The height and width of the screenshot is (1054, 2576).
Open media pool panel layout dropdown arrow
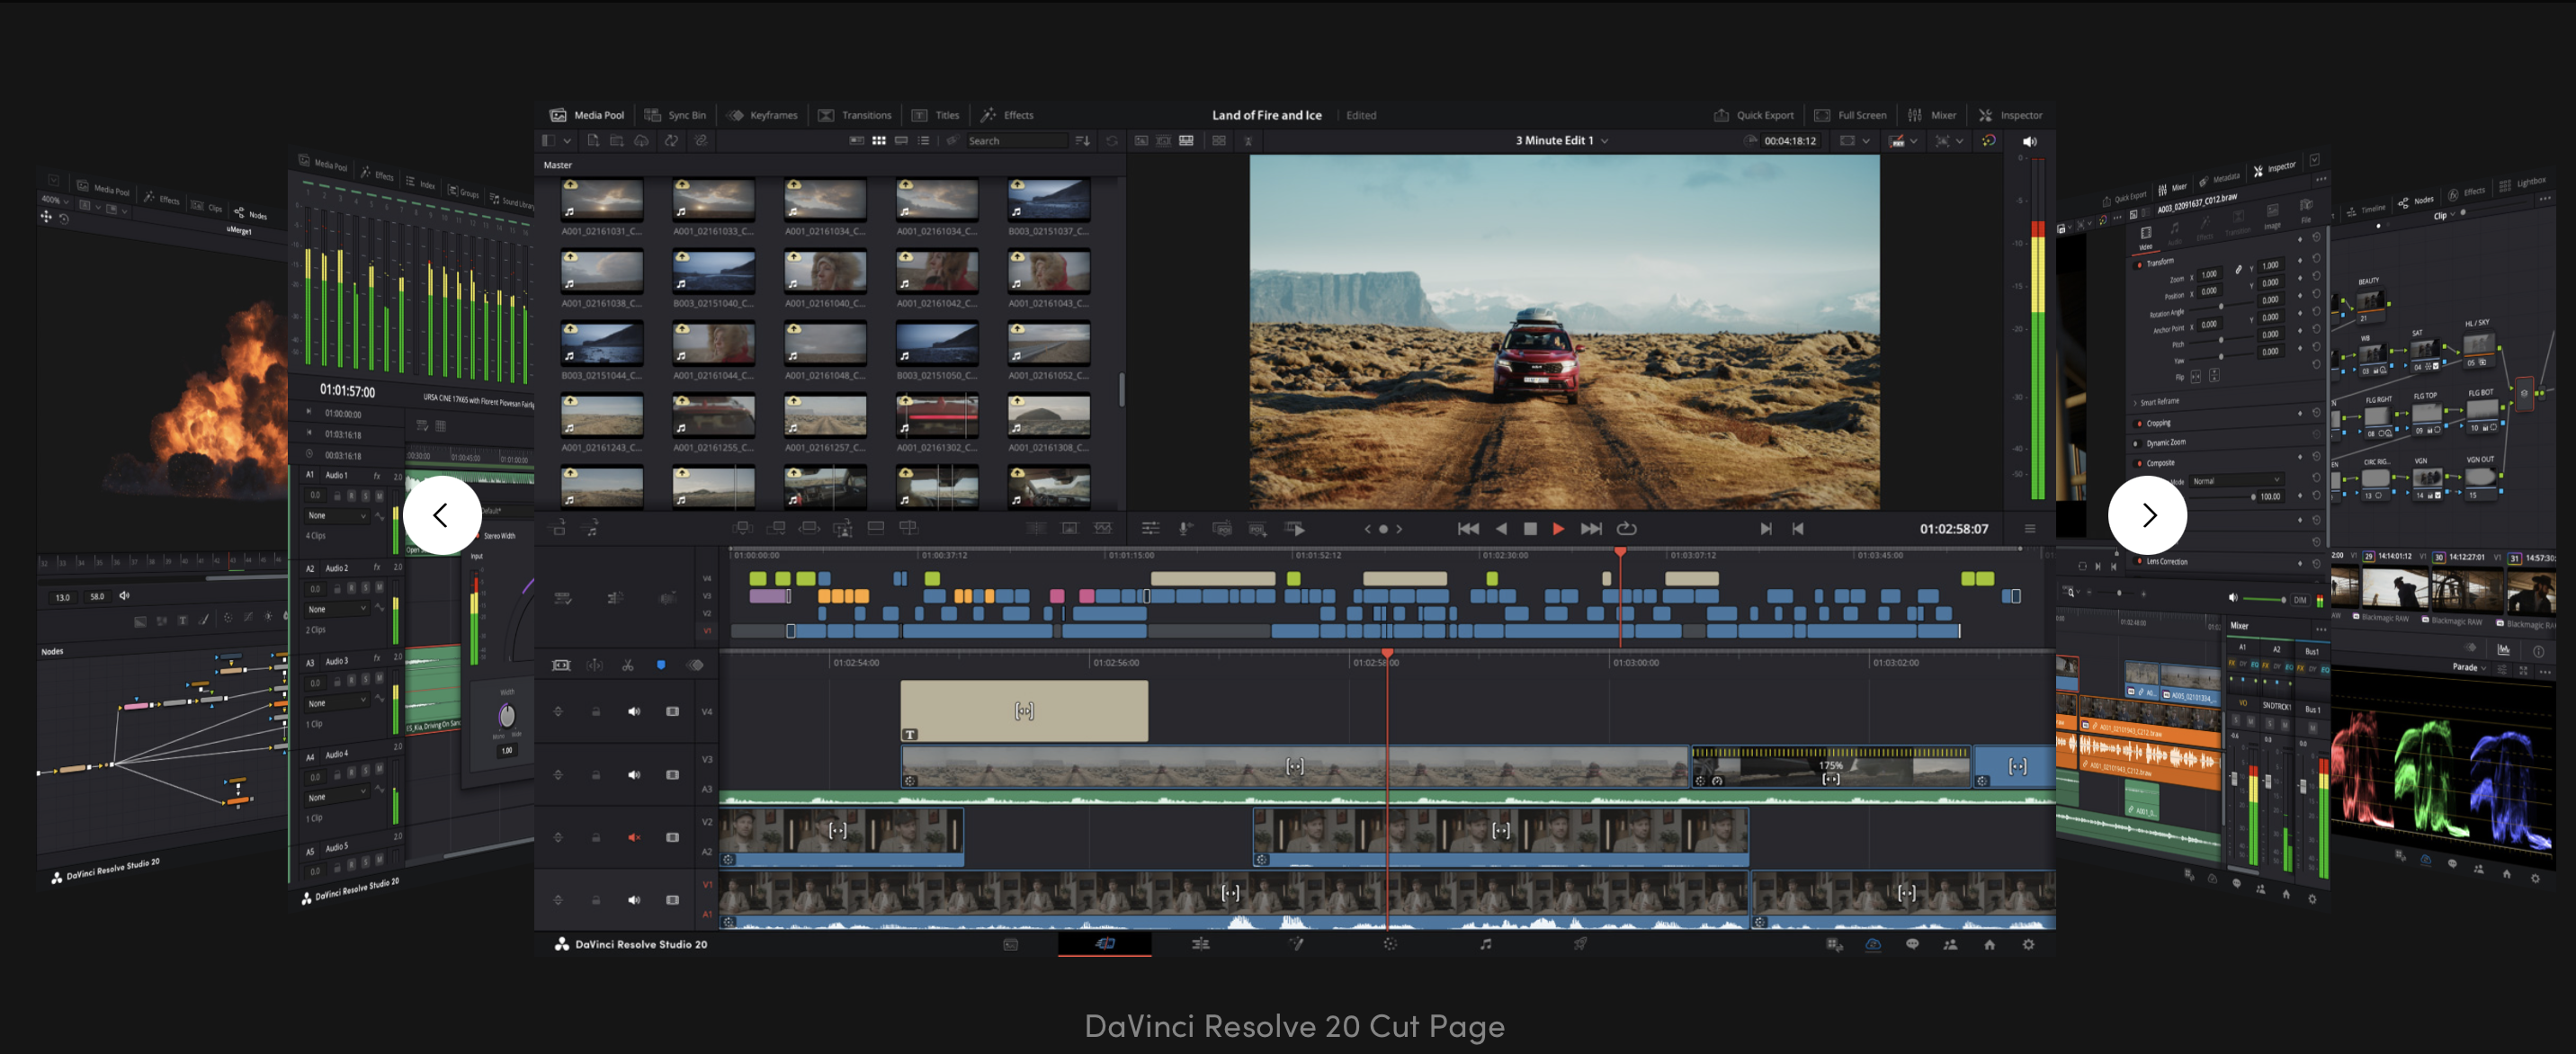point(567,141)
